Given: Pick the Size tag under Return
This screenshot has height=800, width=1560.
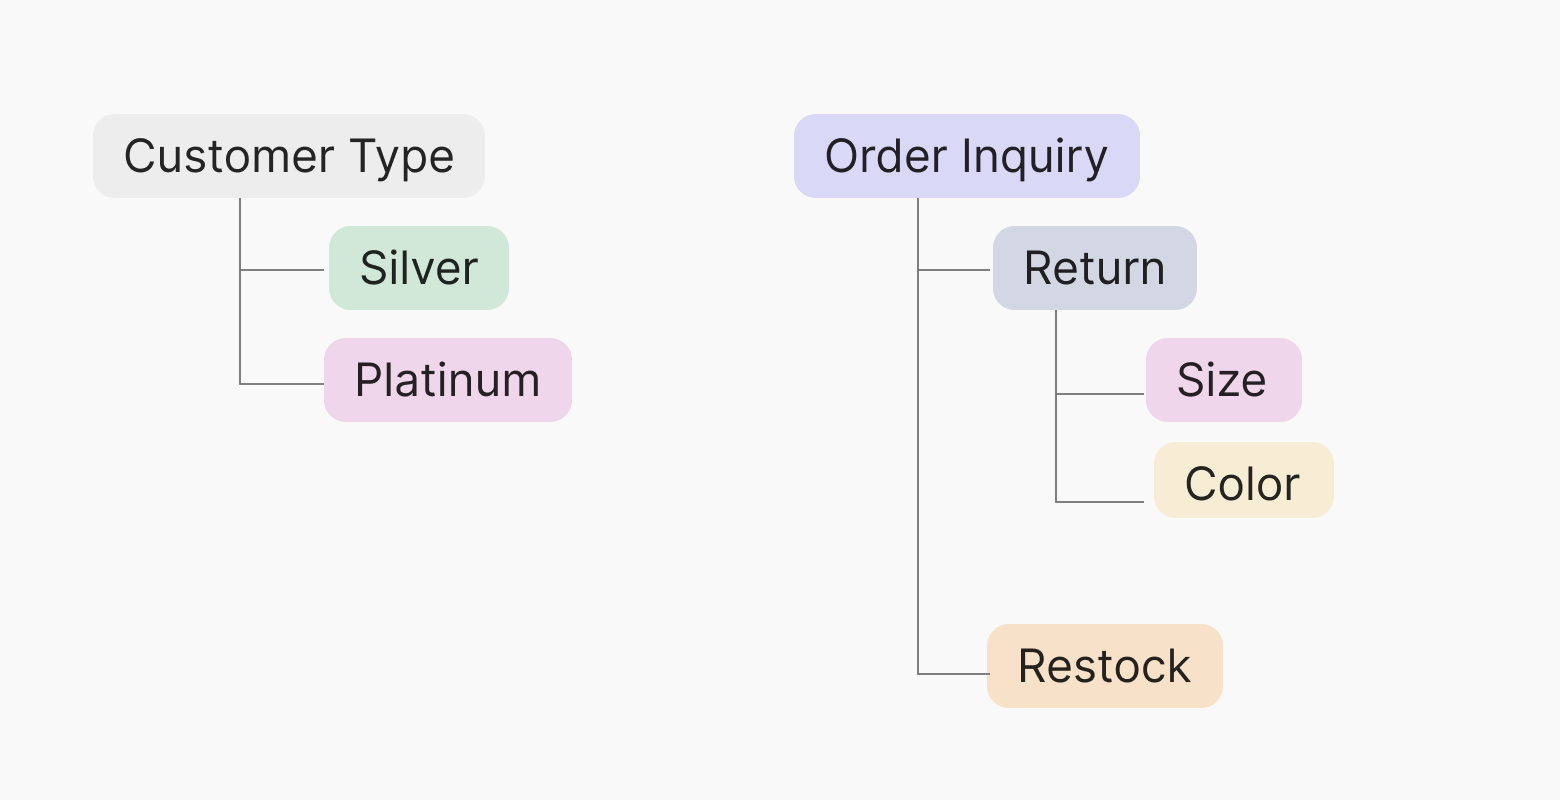Looking at the screenshot, I should 1222,380.
